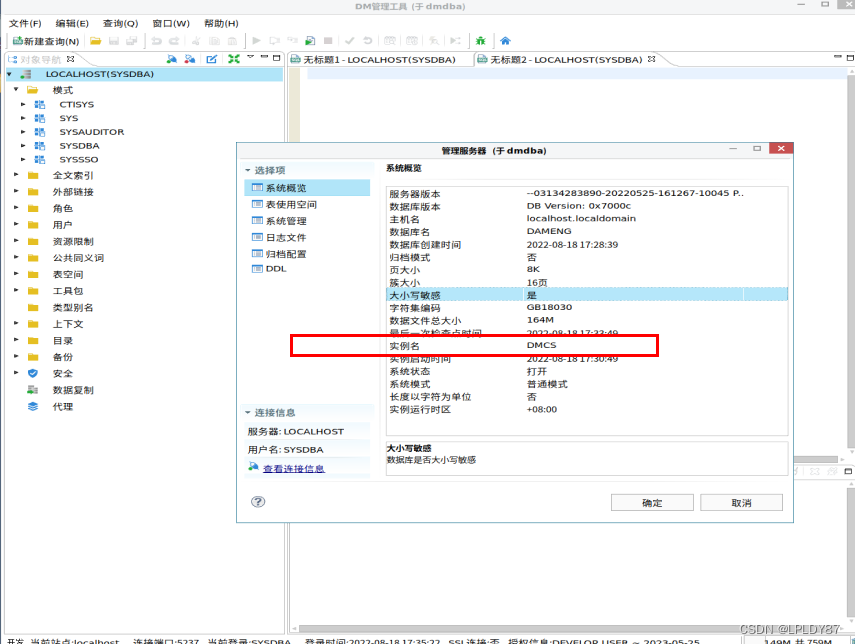Click the rollback toolbar icon
The width and height of the screenshot is (855, 644).
tap(368, 41)
